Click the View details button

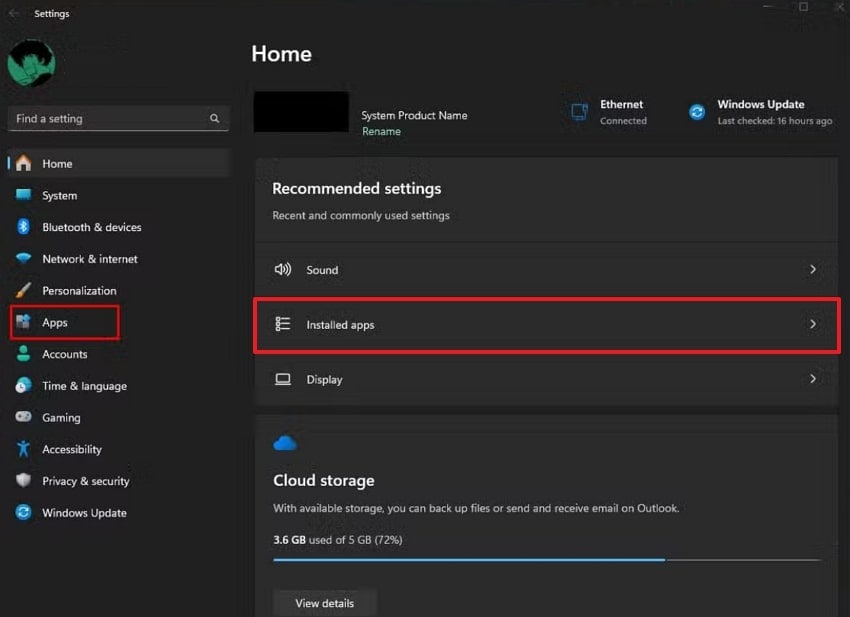point(325,603)
